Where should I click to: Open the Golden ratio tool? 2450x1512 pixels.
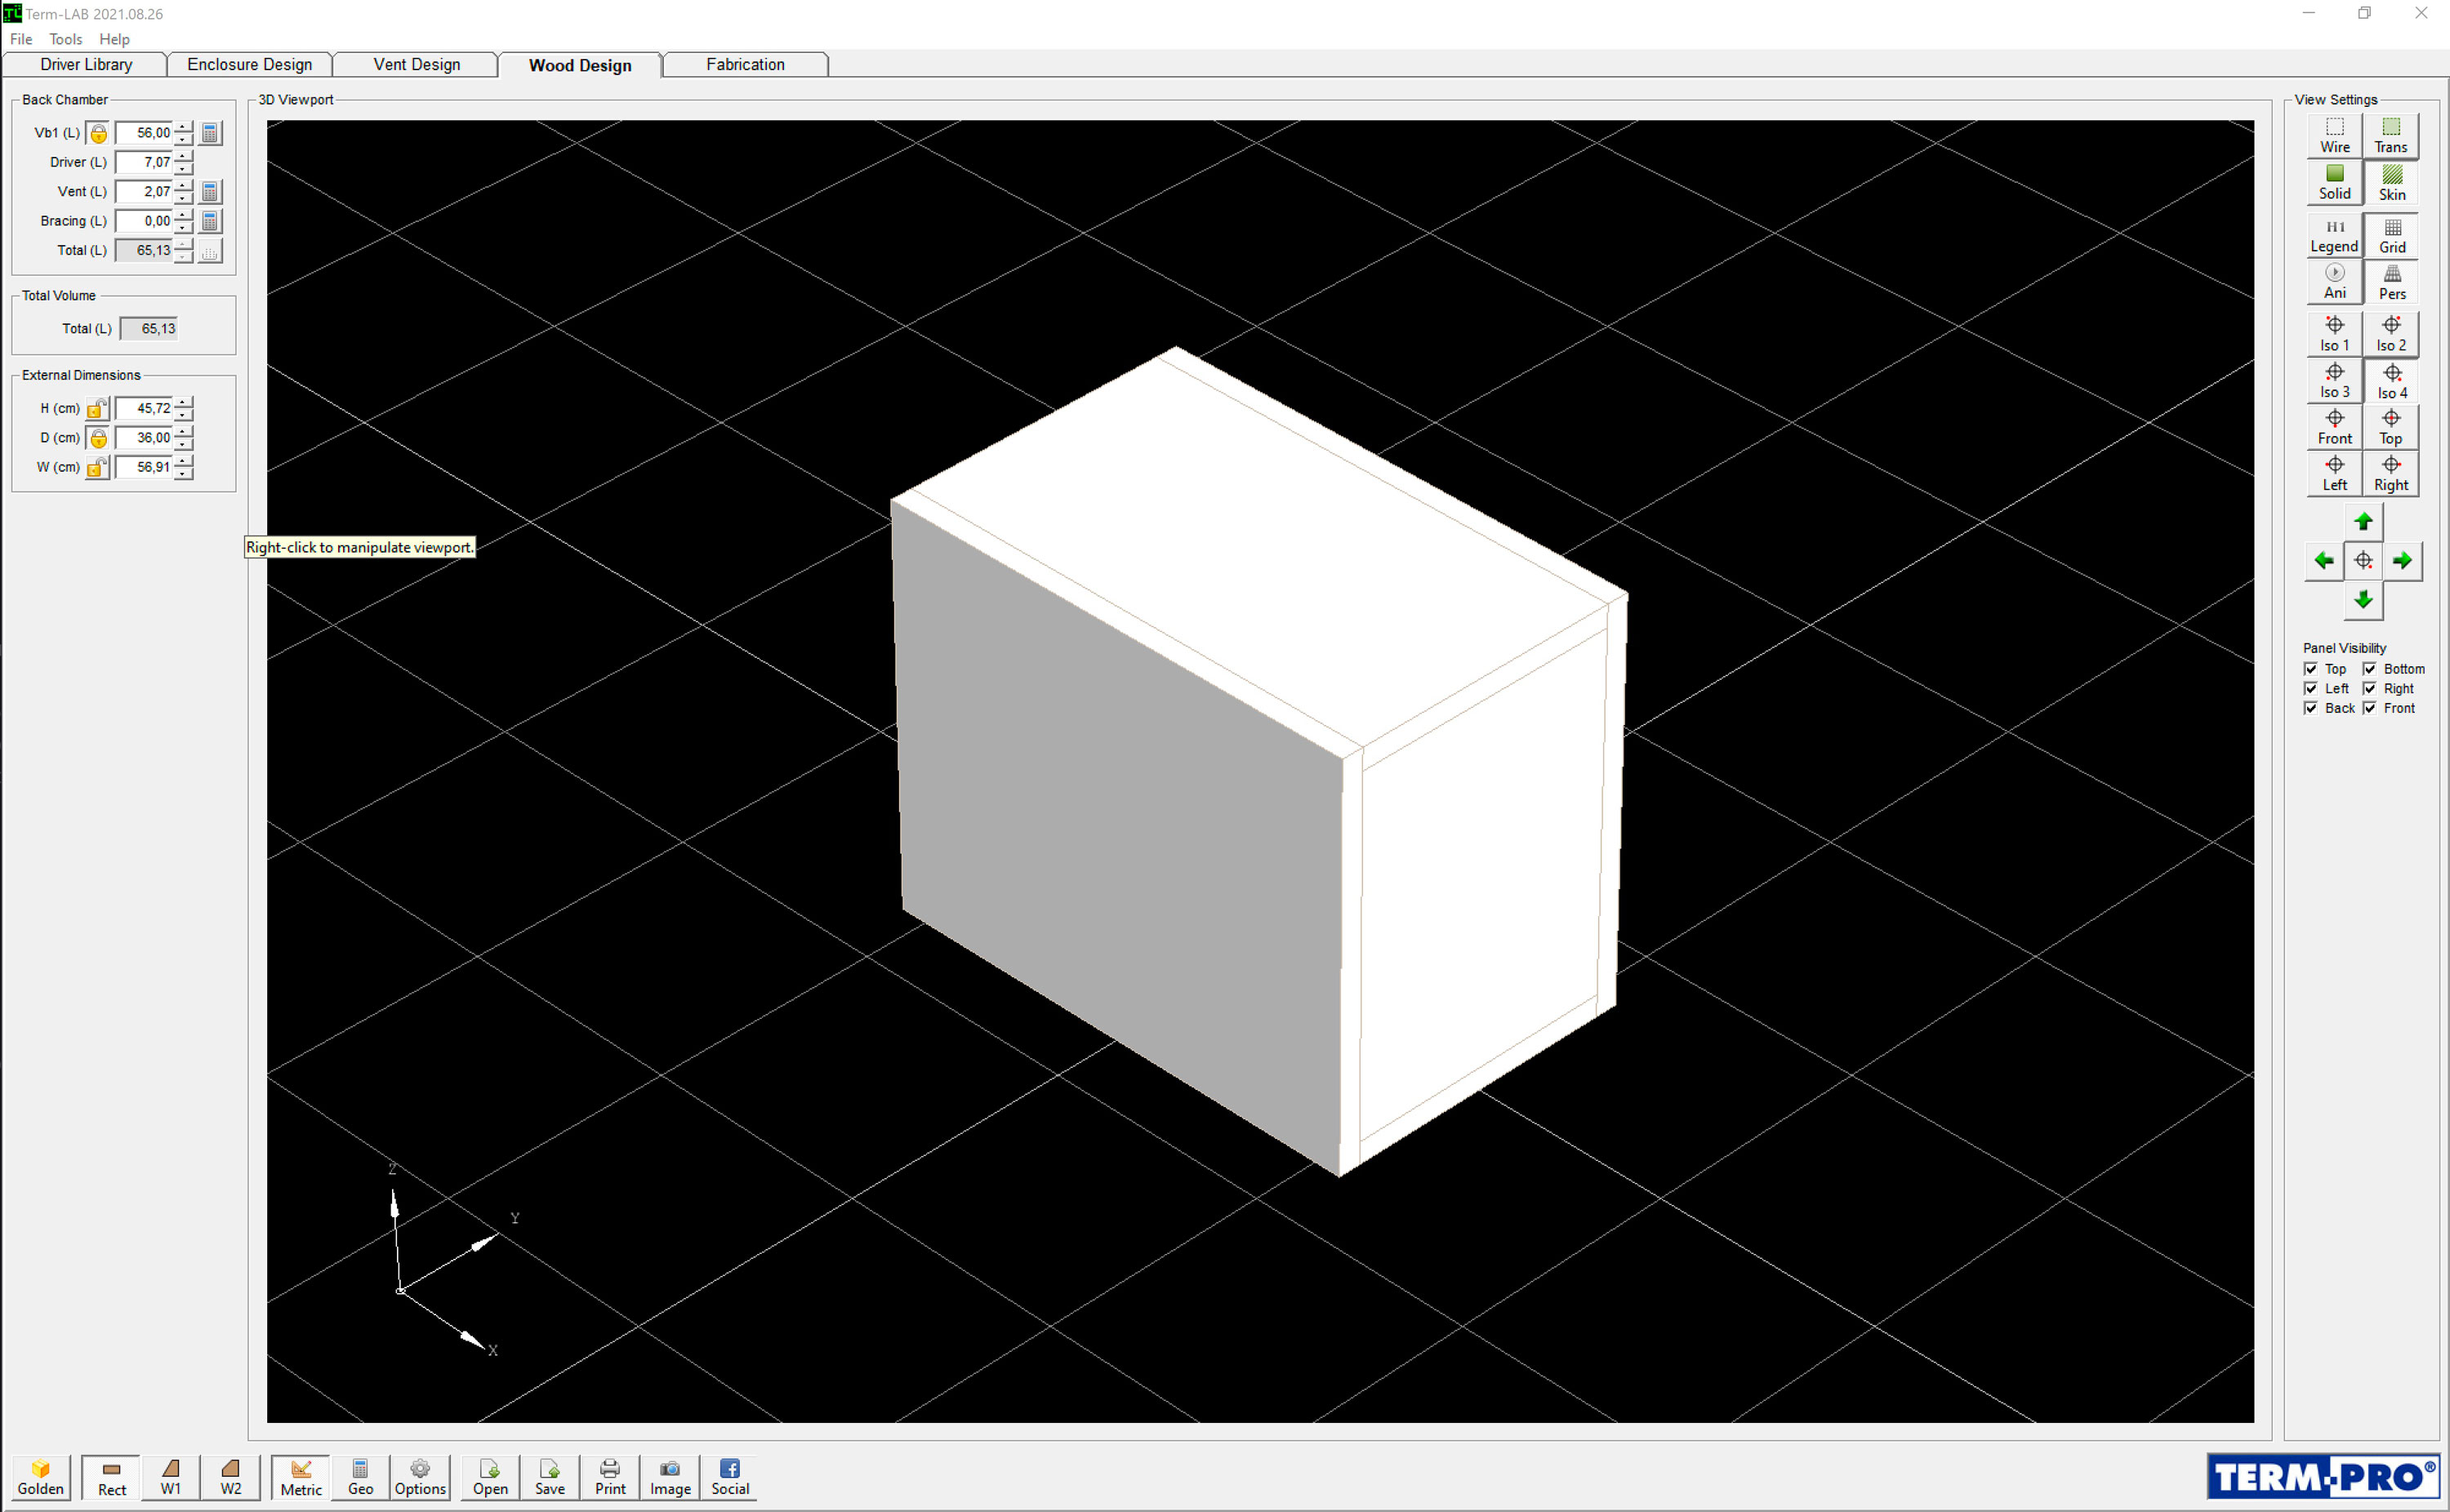[x=40, y=1477]
